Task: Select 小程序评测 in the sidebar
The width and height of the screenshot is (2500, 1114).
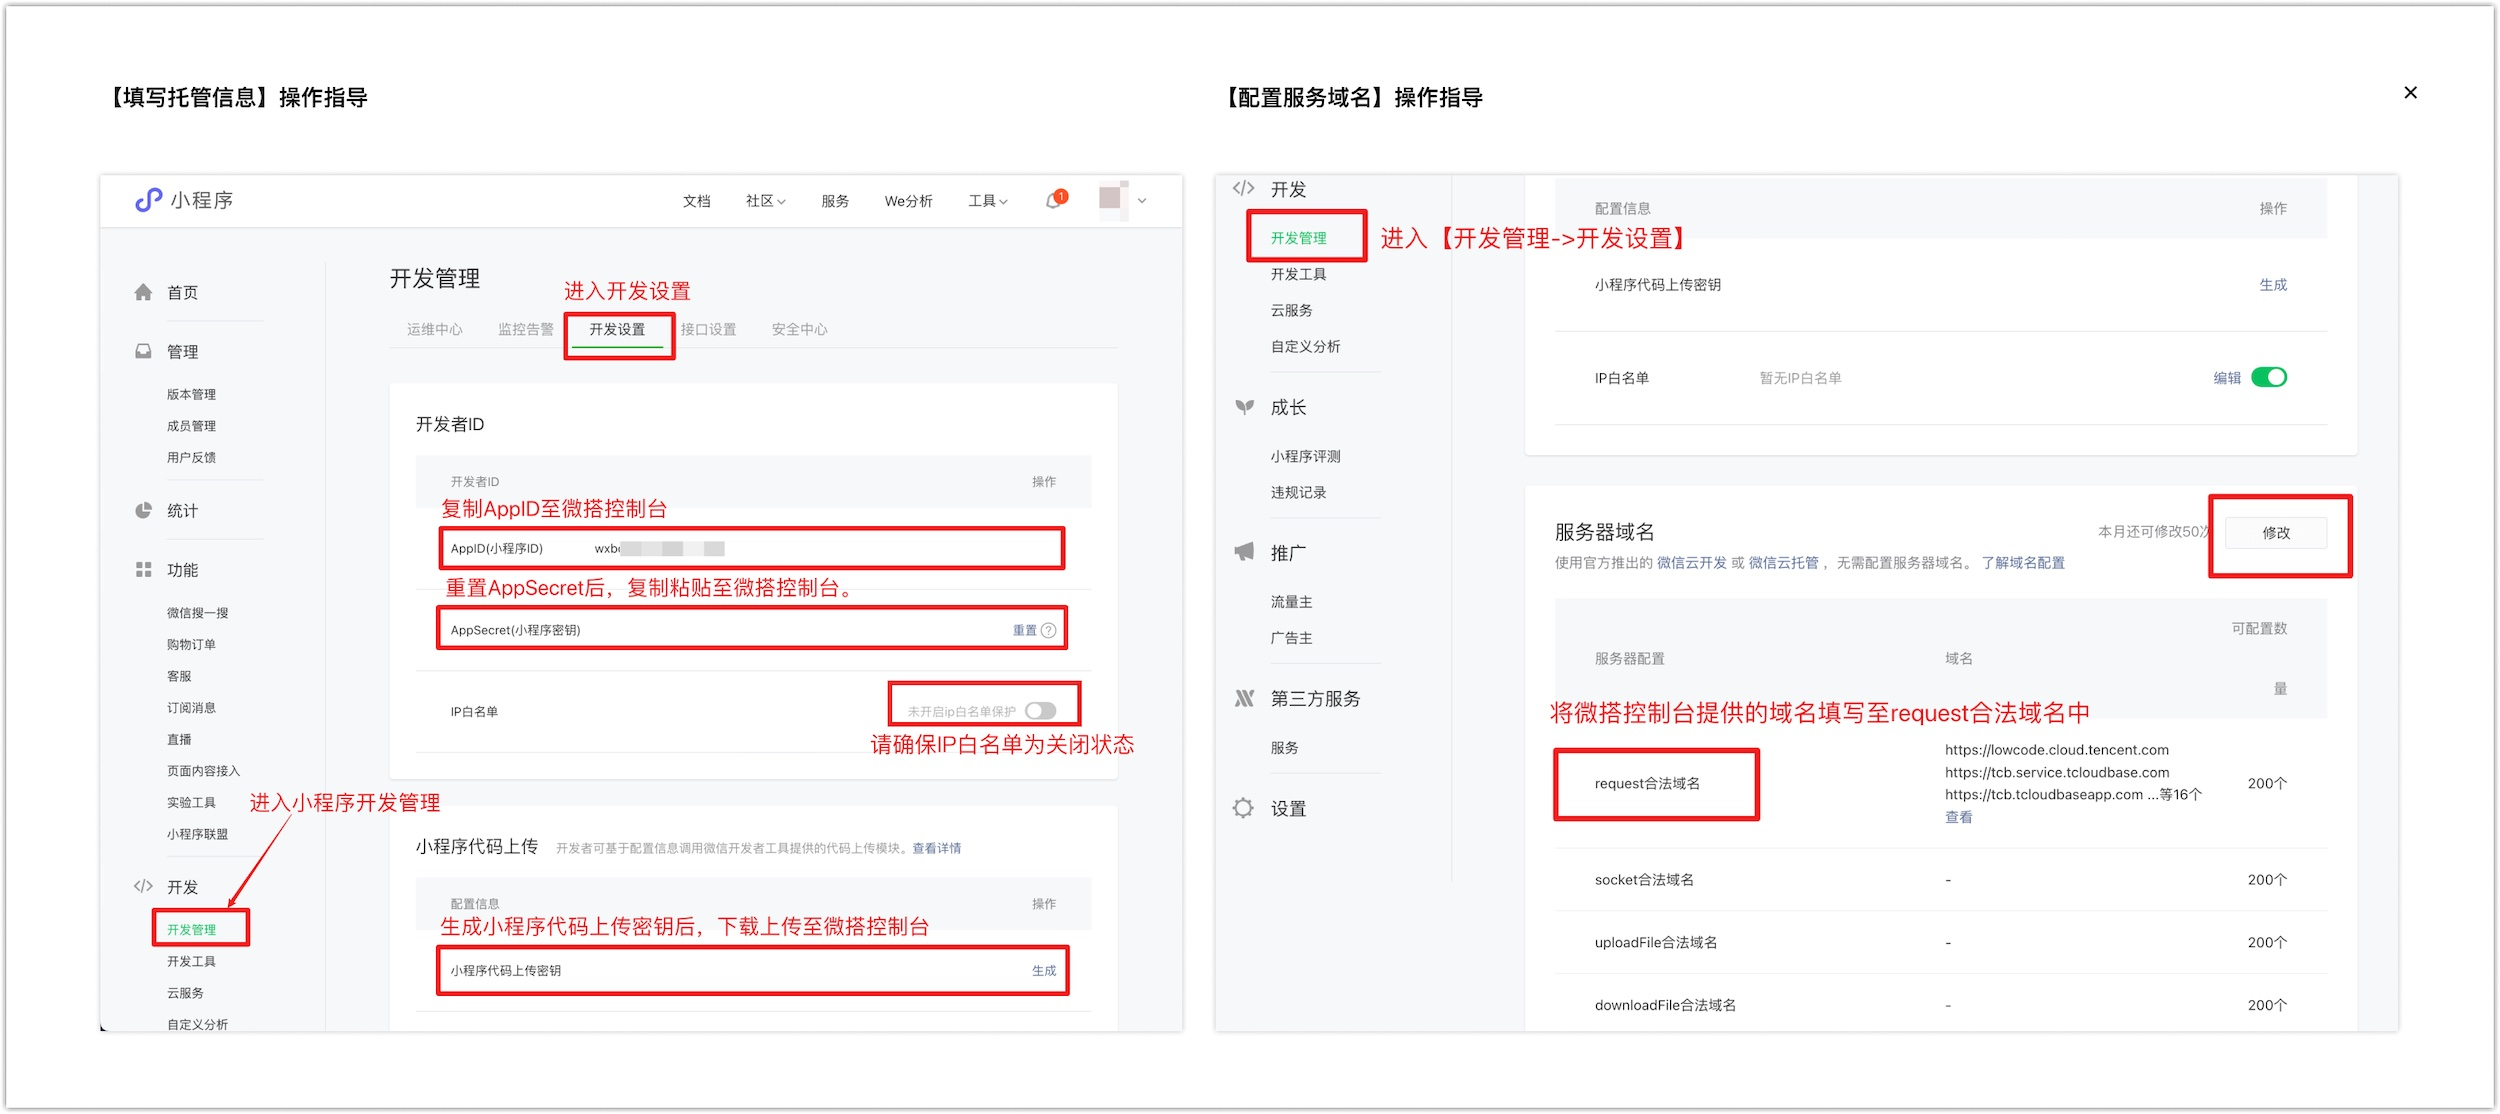Action: (1305, 456)
